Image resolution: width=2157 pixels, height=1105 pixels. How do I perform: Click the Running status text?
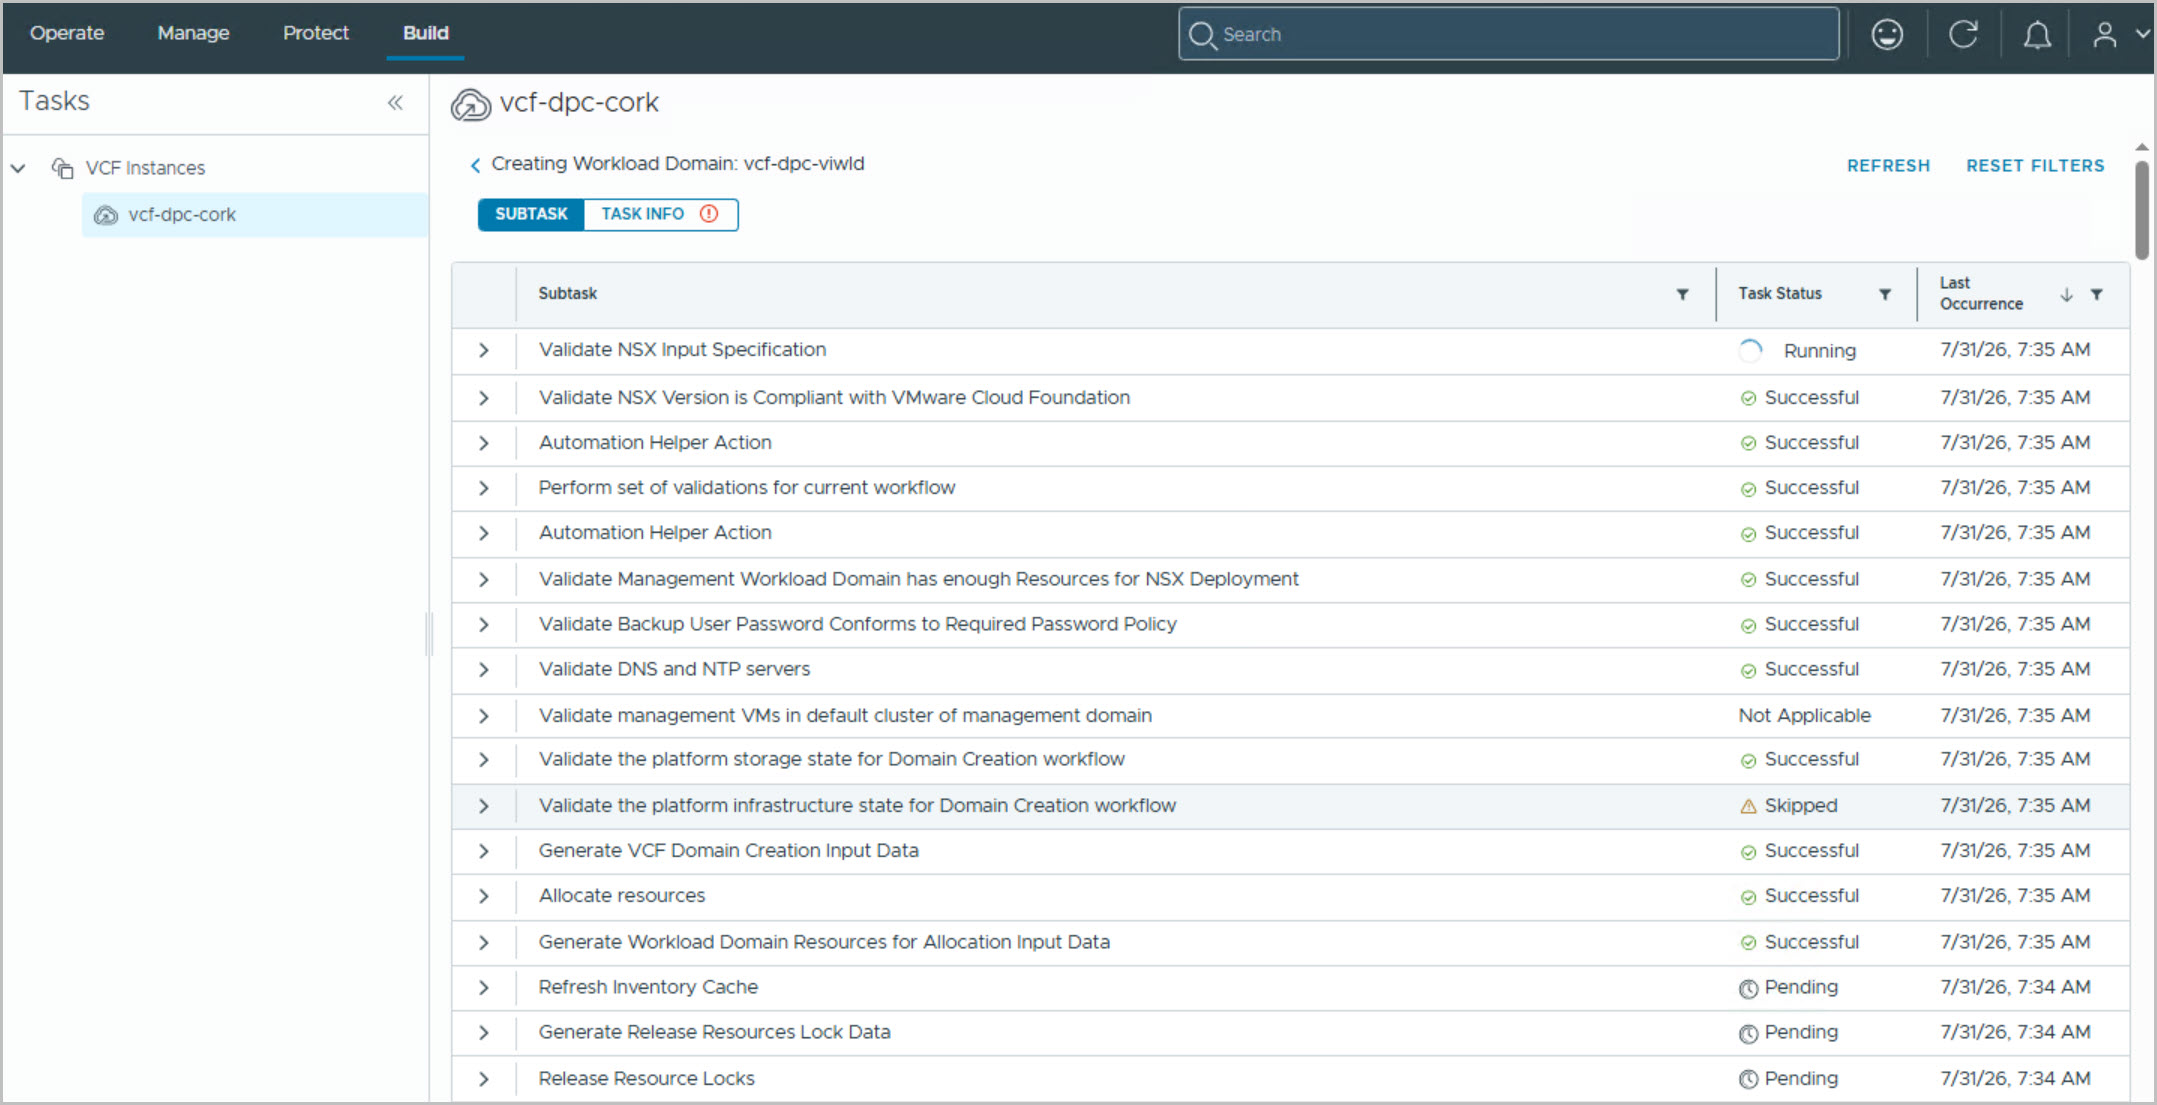pyautogui.click(x=1820, y=351)
